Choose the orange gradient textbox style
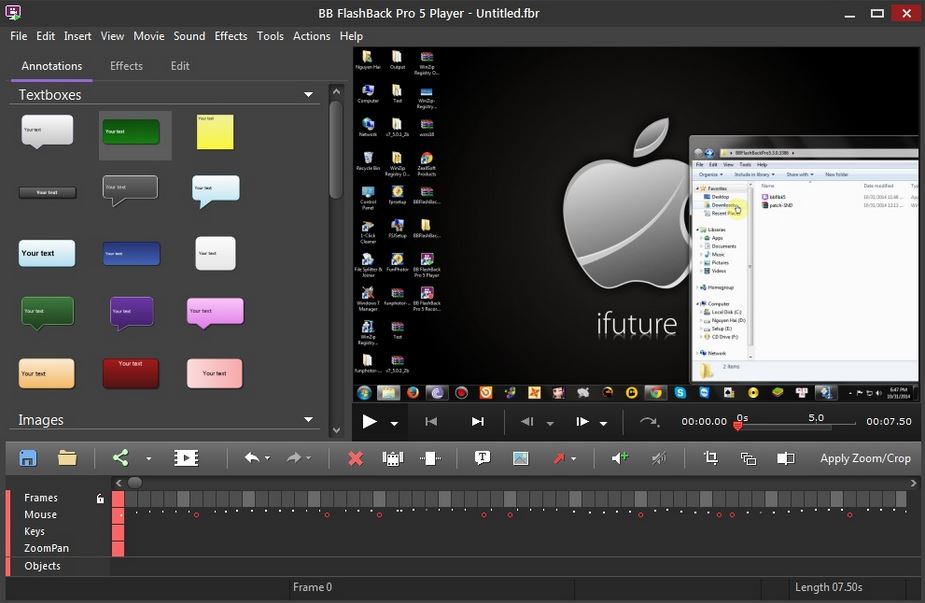Screen dimensions: 925x603 point(47,373)
